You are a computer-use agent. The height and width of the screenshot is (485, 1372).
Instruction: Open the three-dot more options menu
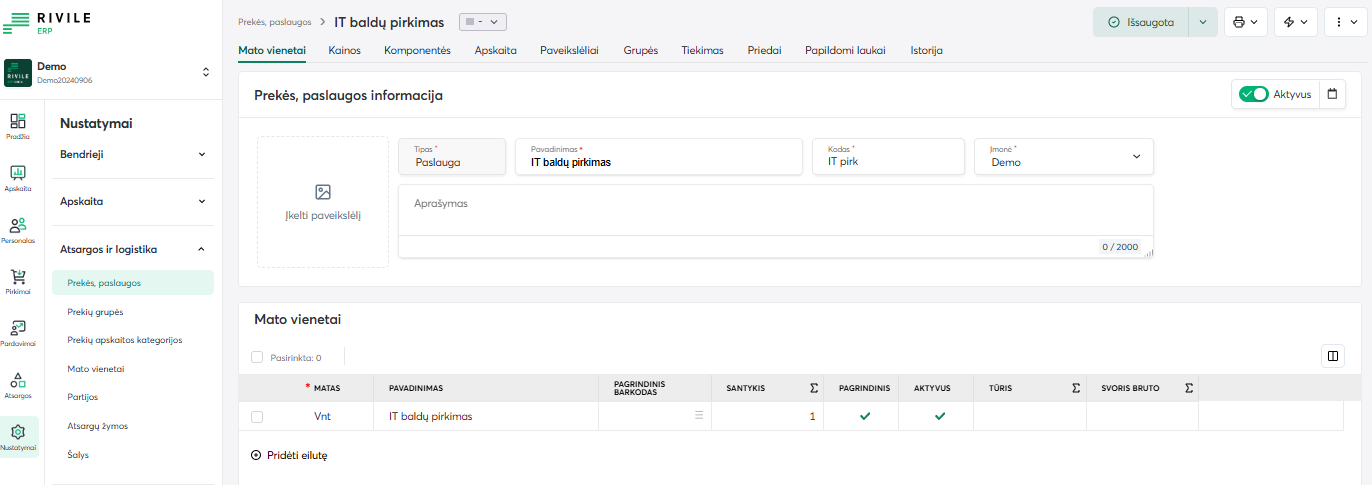pos(1346,22)
